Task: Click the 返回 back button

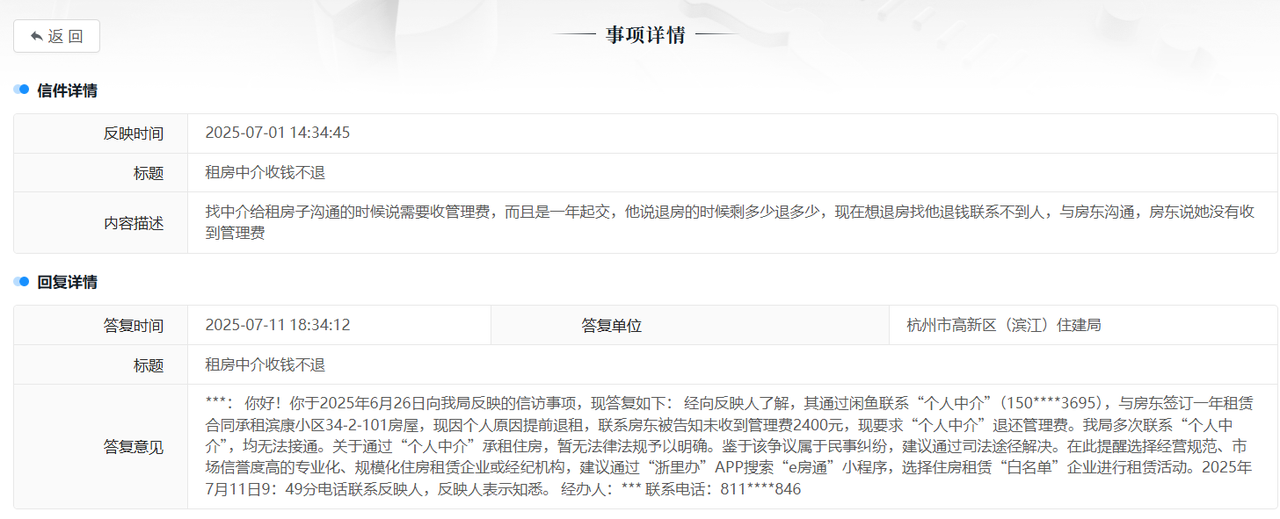Action: pyautogui.click(x=56, y=36)
